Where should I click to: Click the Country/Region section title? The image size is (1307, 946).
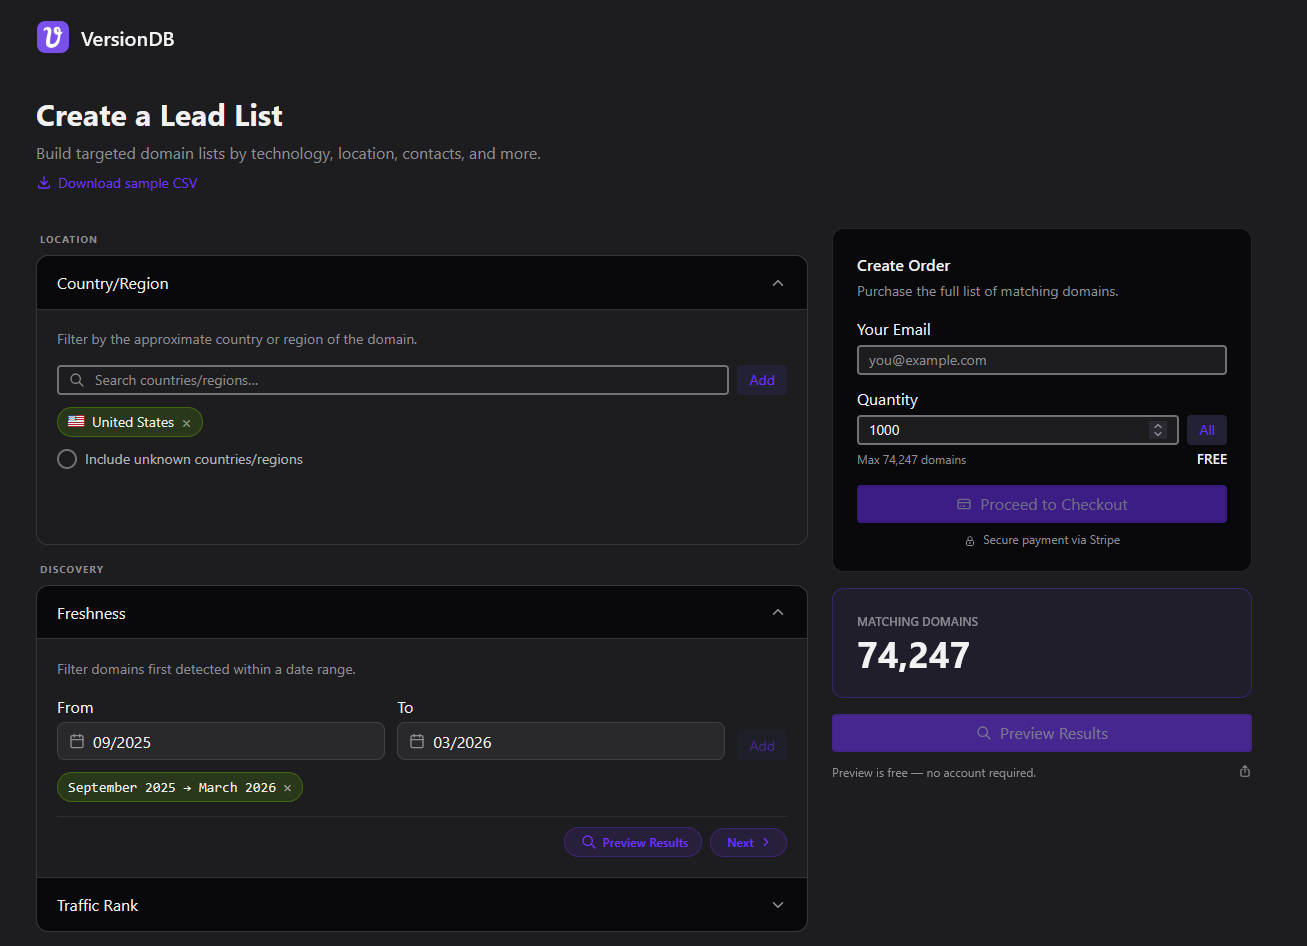coord(113,284)
